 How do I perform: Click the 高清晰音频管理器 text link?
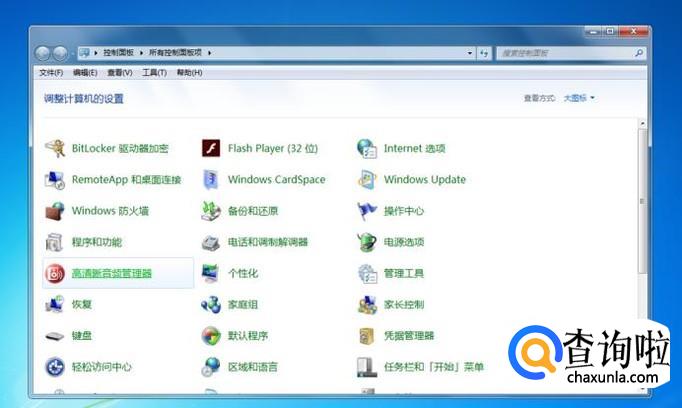click(112, 274)
